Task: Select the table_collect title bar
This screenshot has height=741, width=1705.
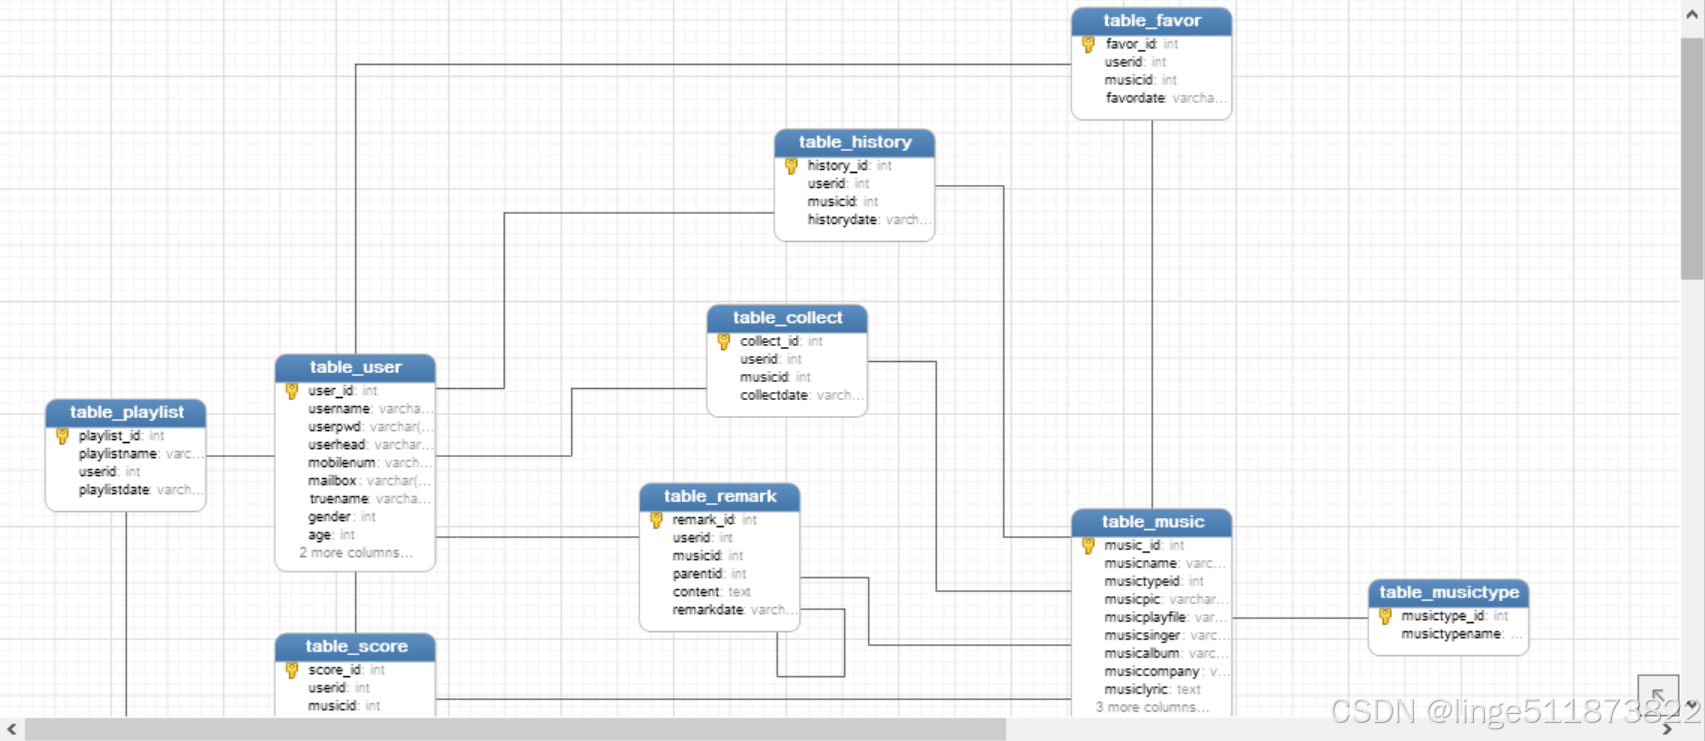Action: tap(787, 318)
